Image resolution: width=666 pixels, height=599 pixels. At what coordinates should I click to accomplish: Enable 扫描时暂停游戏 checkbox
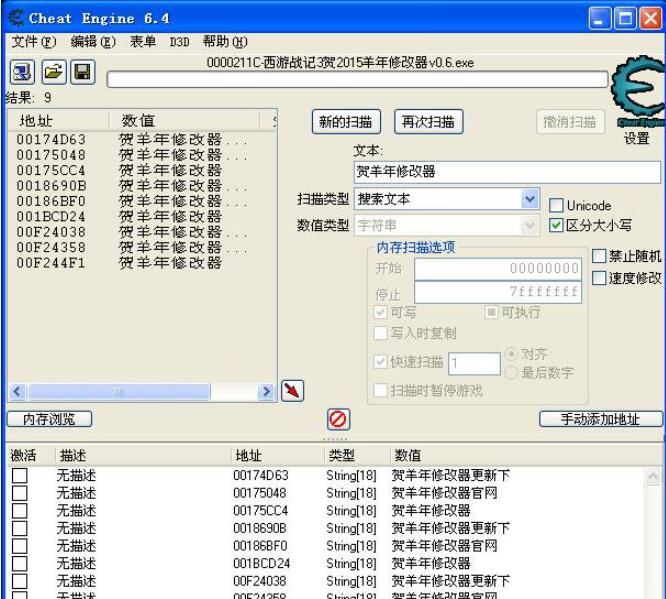point(381,390)
